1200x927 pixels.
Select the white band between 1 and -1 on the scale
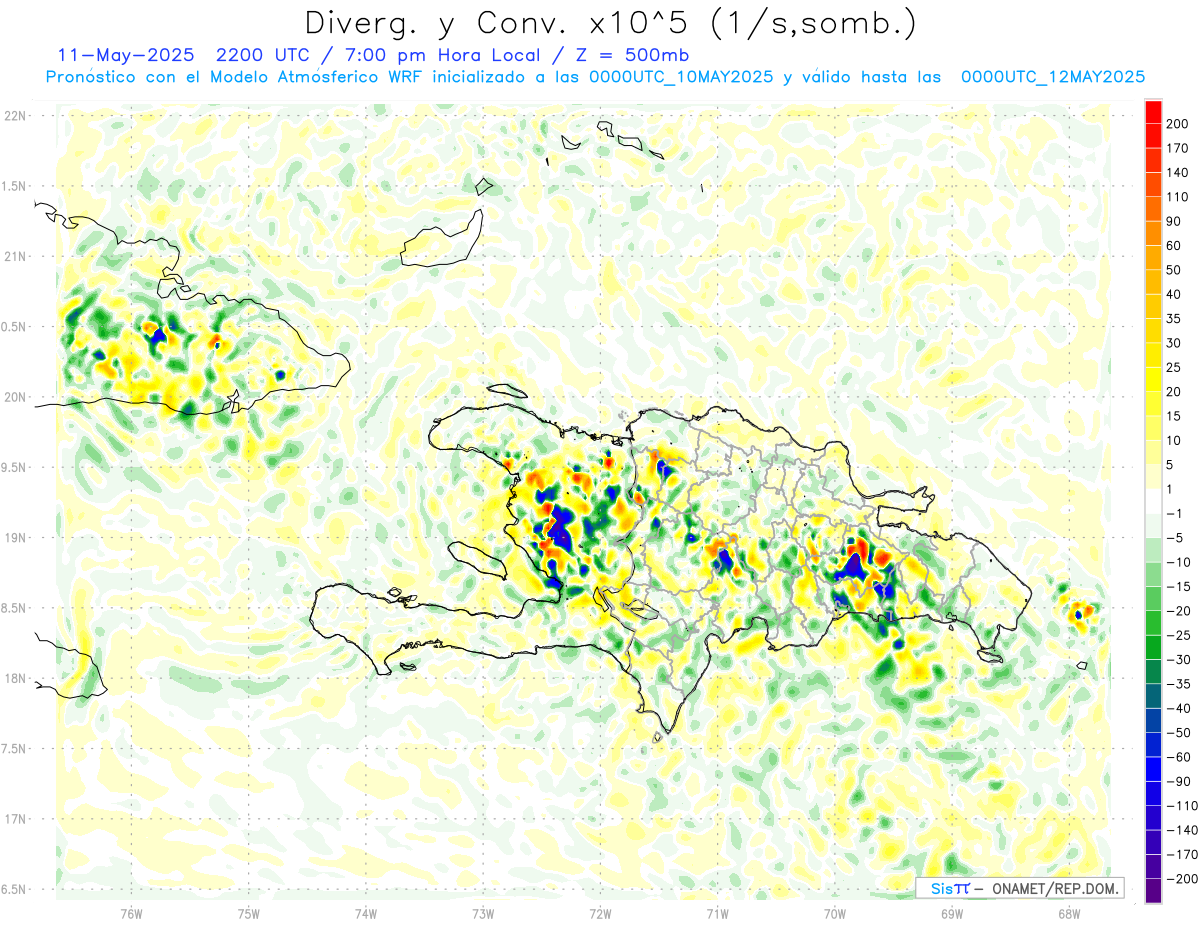[x=1153, y=501]
